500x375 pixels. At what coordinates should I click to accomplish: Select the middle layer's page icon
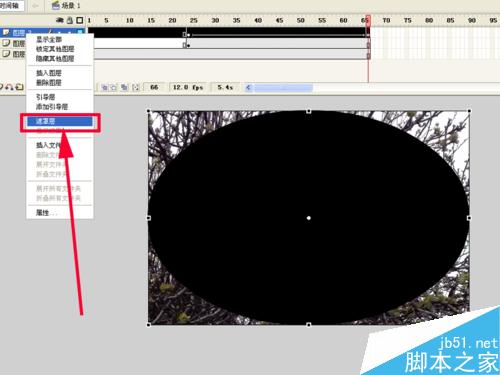[6, 43]
